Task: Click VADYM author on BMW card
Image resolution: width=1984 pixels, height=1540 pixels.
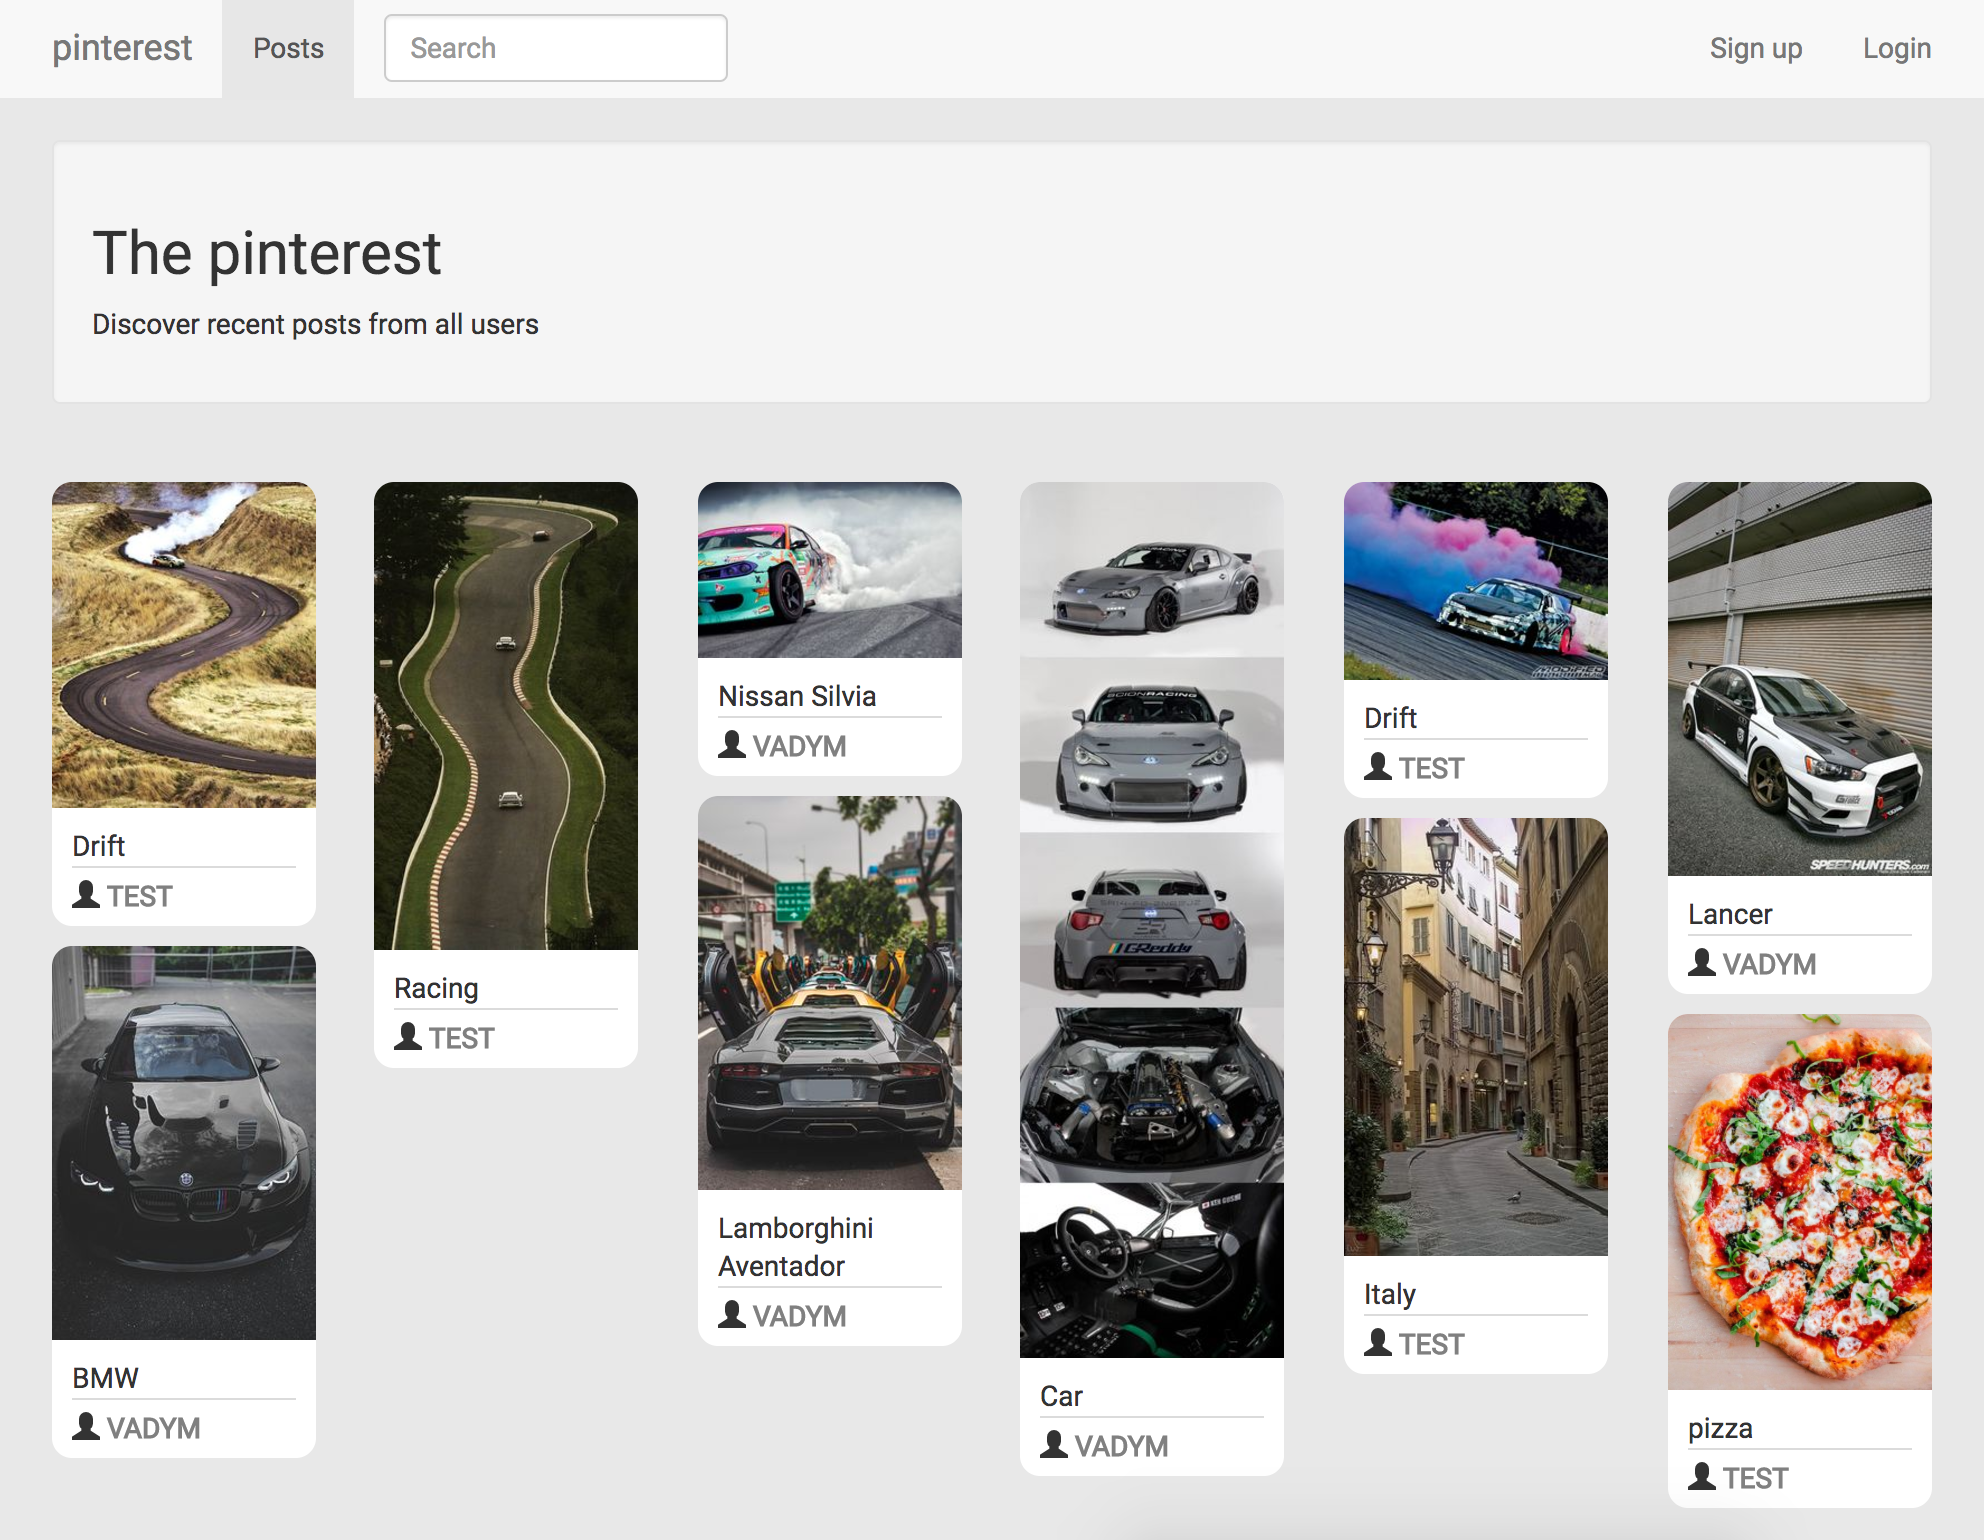Action: coord(154,1428)
